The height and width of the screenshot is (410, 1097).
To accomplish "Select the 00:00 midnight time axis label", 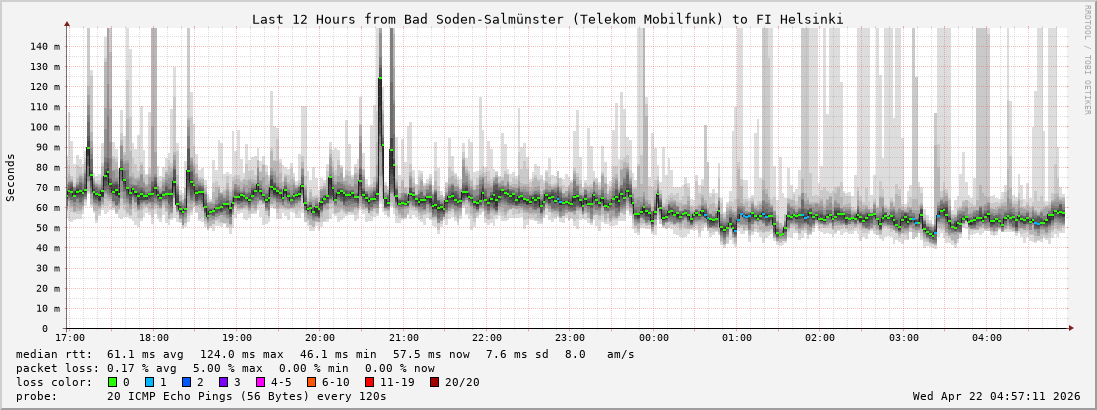I will pyautogui.click(x=653, y=338).
